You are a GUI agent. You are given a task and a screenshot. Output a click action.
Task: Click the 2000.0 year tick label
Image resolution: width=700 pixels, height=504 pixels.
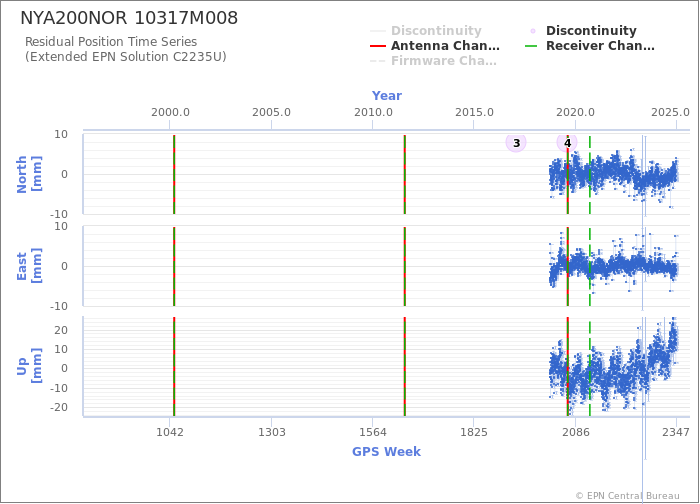[170, 112]
